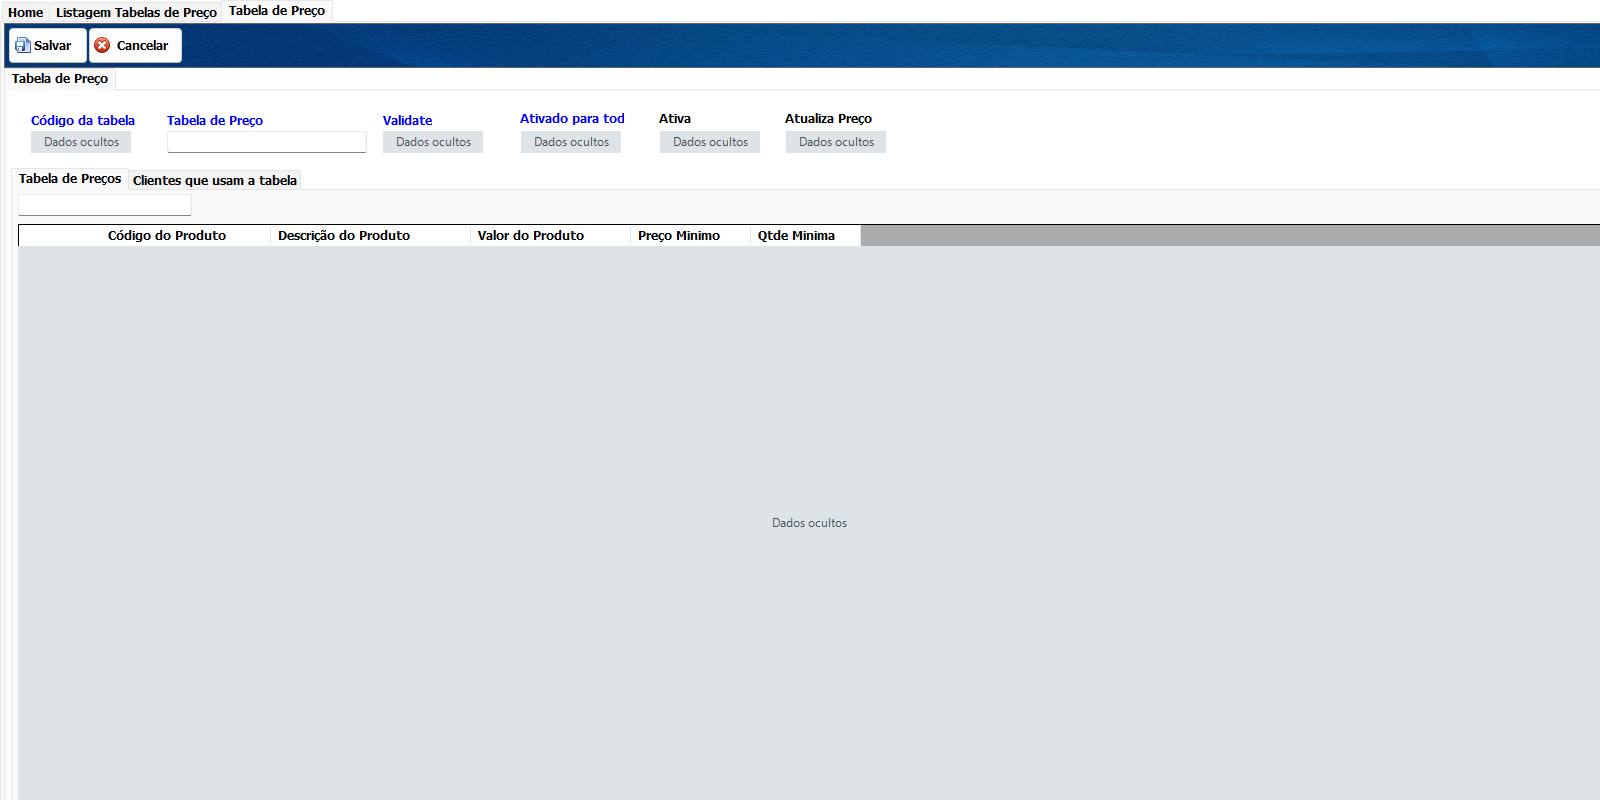This screenshot has width=1600, height=800.
Task: Select the Ativado para tod label
Action: tap(572, 119)
